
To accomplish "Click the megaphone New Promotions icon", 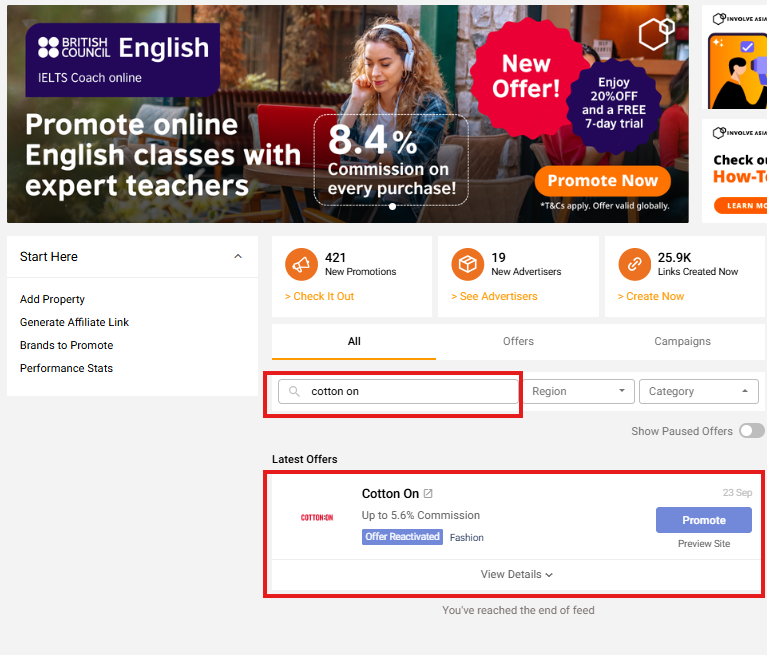I will [x=301, y=265].
